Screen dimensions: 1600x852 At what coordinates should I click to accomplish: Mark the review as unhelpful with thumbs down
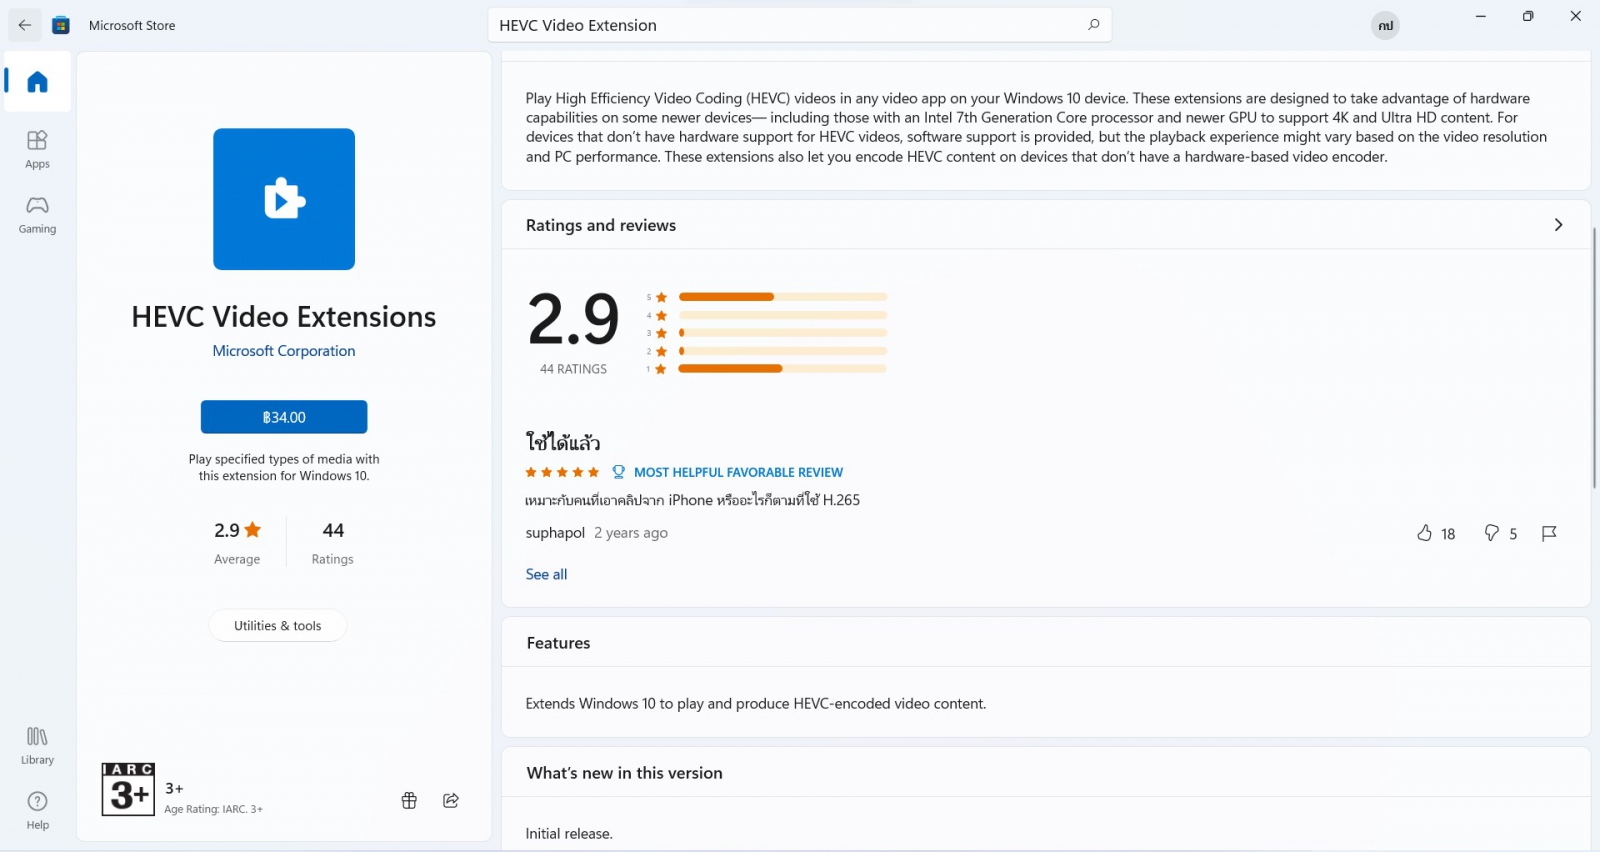[1491, 533]
